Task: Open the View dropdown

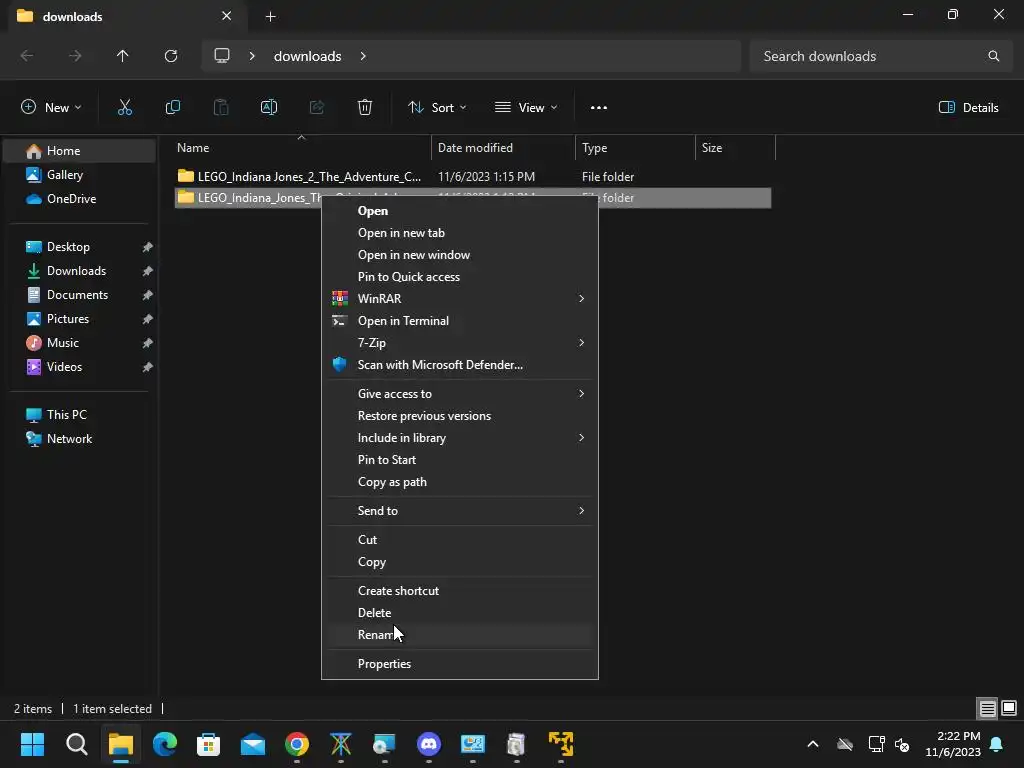Action: coord(526,108)
